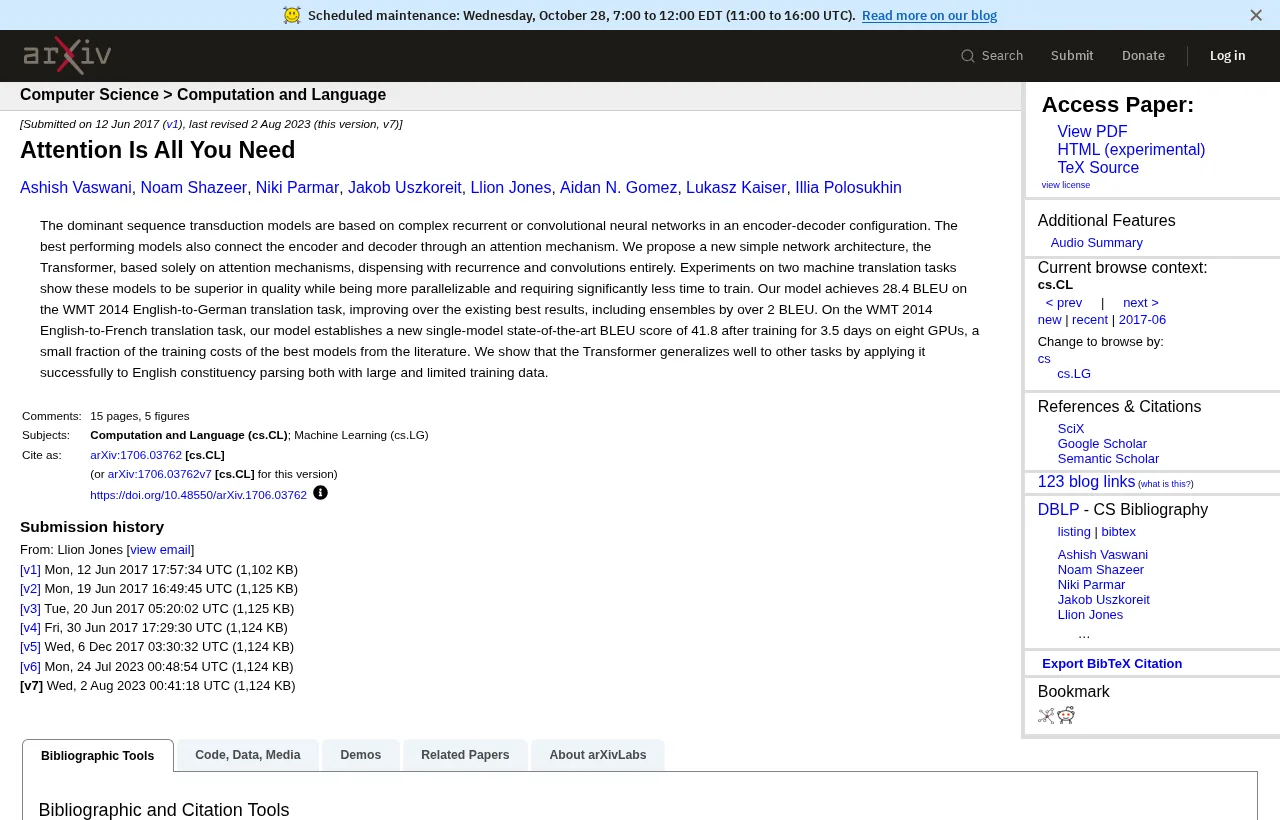Click the DOI info icon
Image resolution: width=1280 pixels, height=820 pixels.
(x=320, y=493)
